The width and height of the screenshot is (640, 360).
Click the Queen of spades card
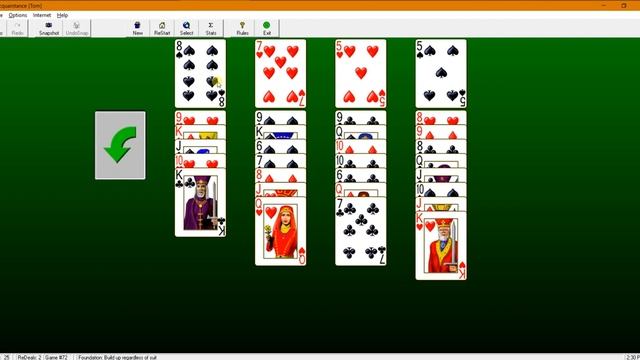tap(360, 132)
